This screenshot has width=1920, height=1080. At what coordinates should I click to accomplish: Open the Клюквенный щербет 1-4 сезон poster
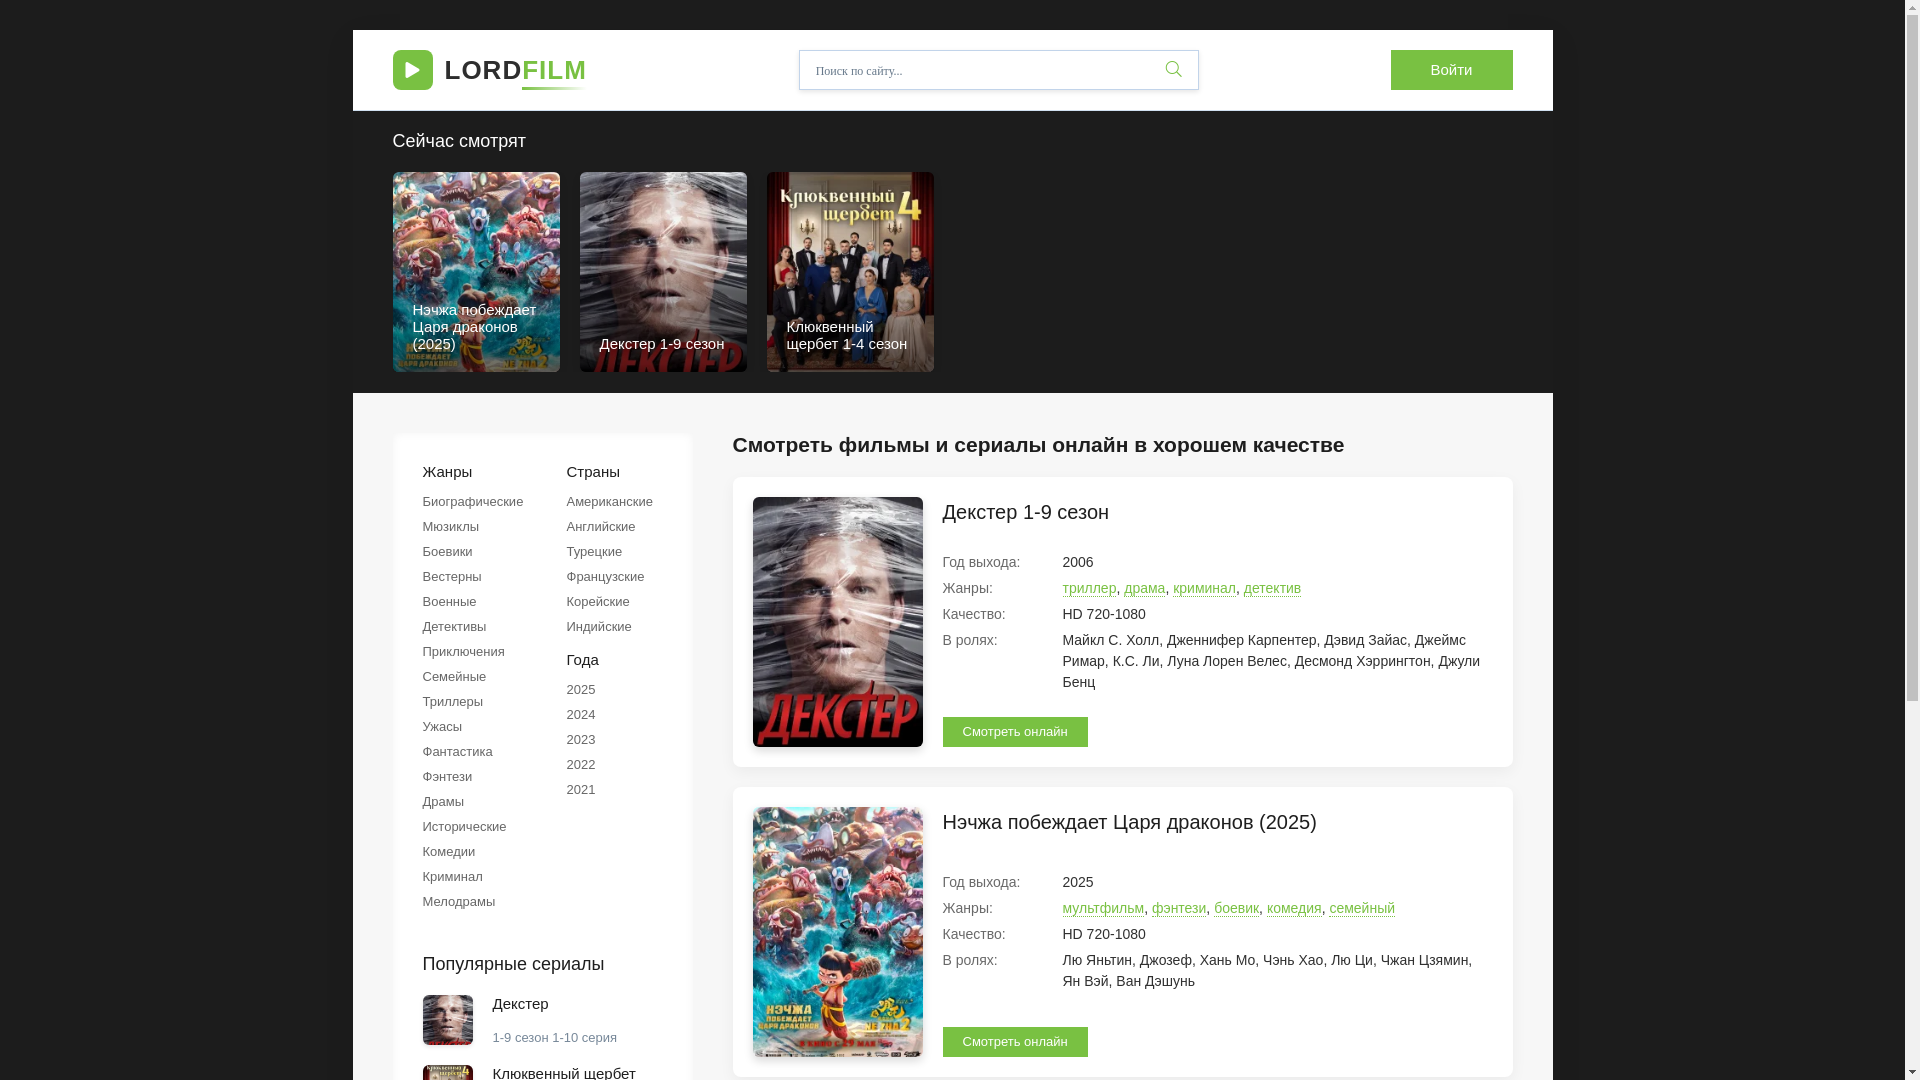[x=850, y=272]
